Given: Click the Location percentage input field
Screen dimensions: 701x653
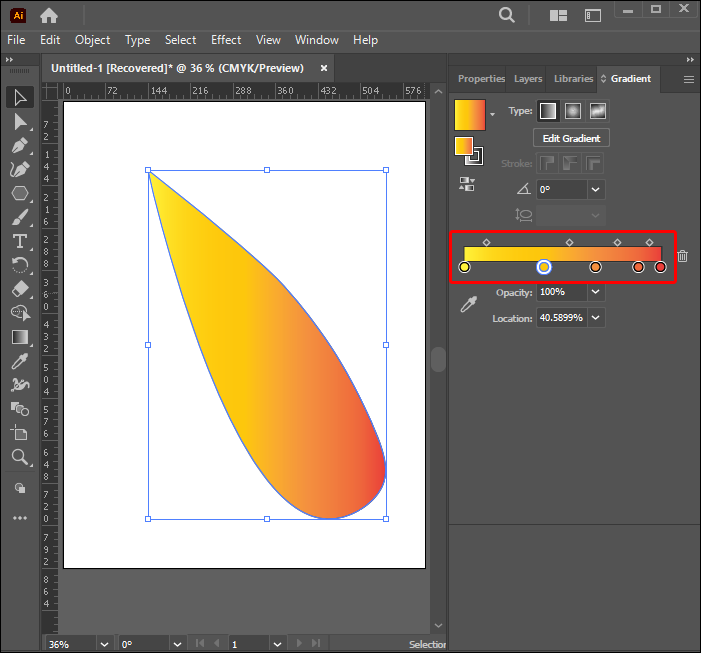Looking at the screenshot, I should coord(562,317).
